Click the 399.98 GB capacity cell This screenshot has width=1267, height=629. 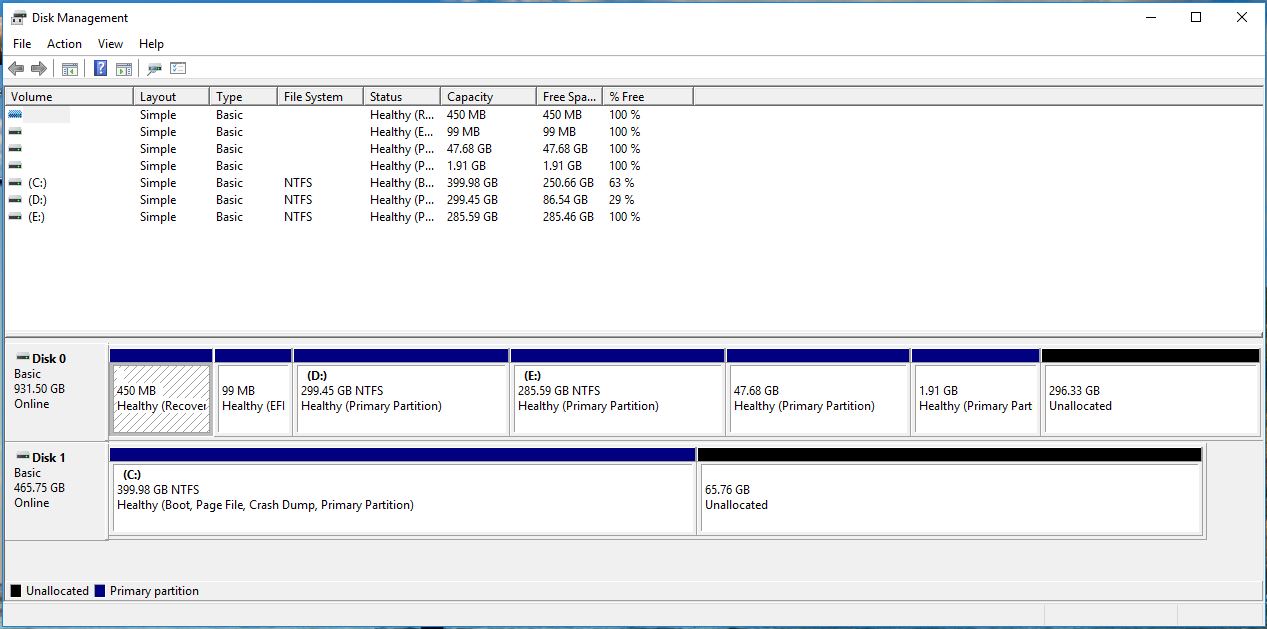click(472, 183)
